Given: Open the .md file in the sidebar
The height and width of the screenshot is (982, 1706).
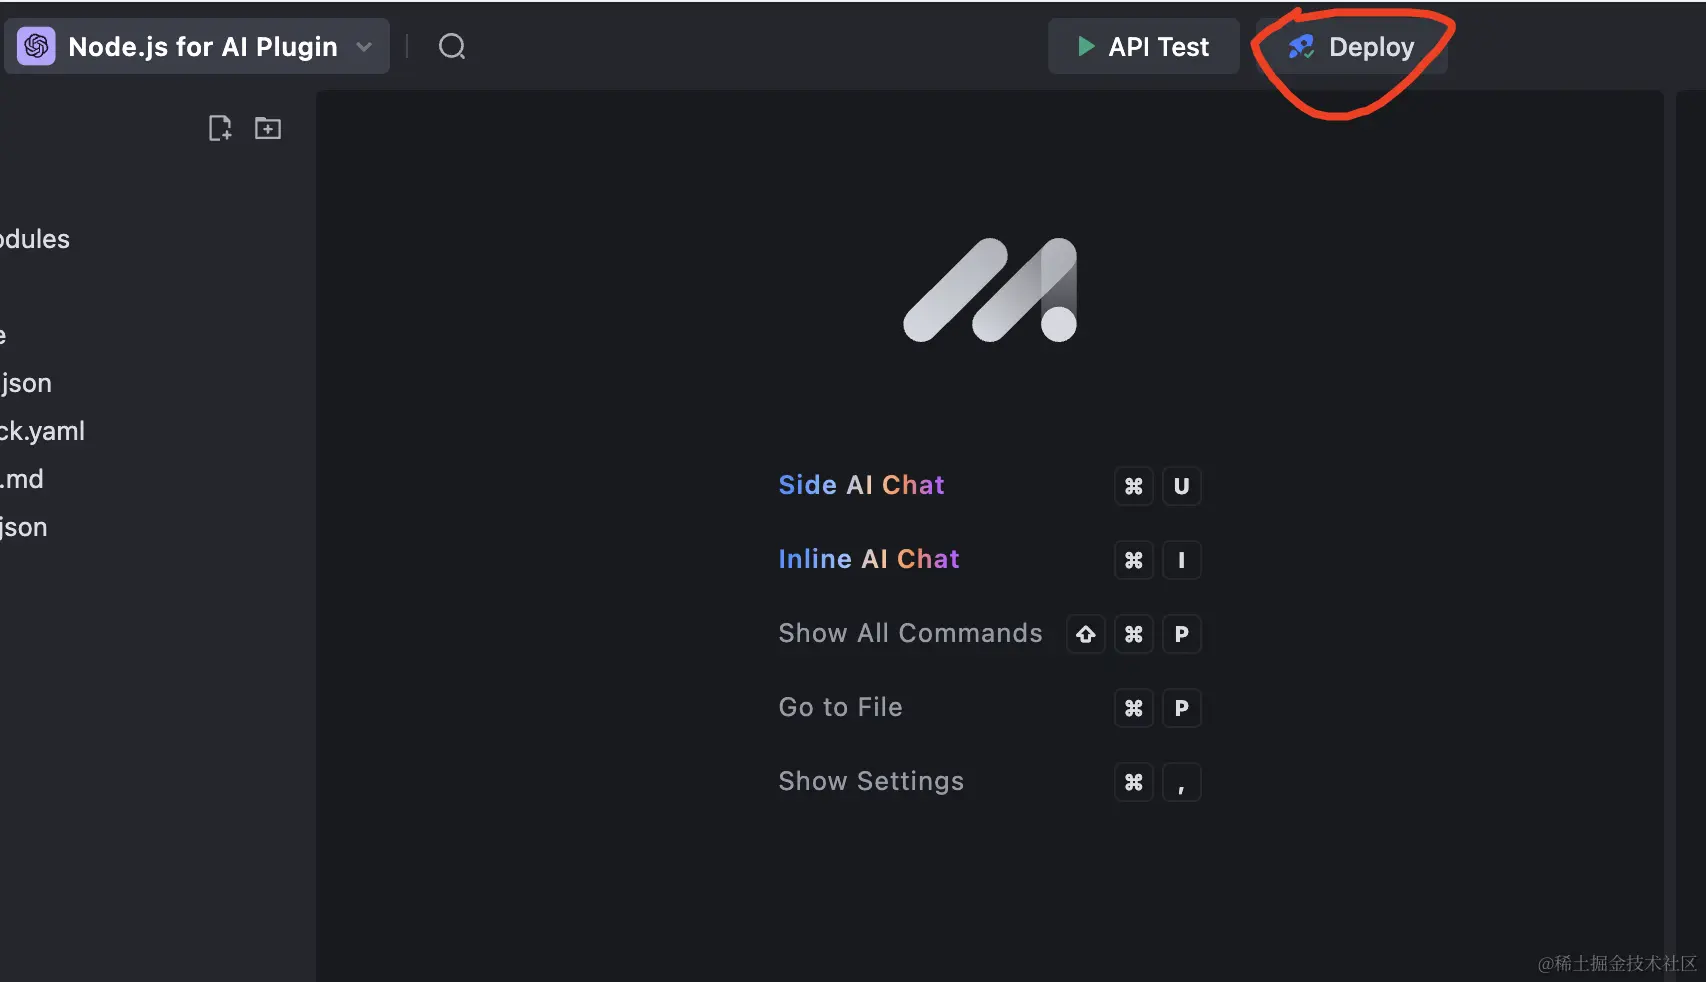Looking at the screenshot, I should point(22,479).
